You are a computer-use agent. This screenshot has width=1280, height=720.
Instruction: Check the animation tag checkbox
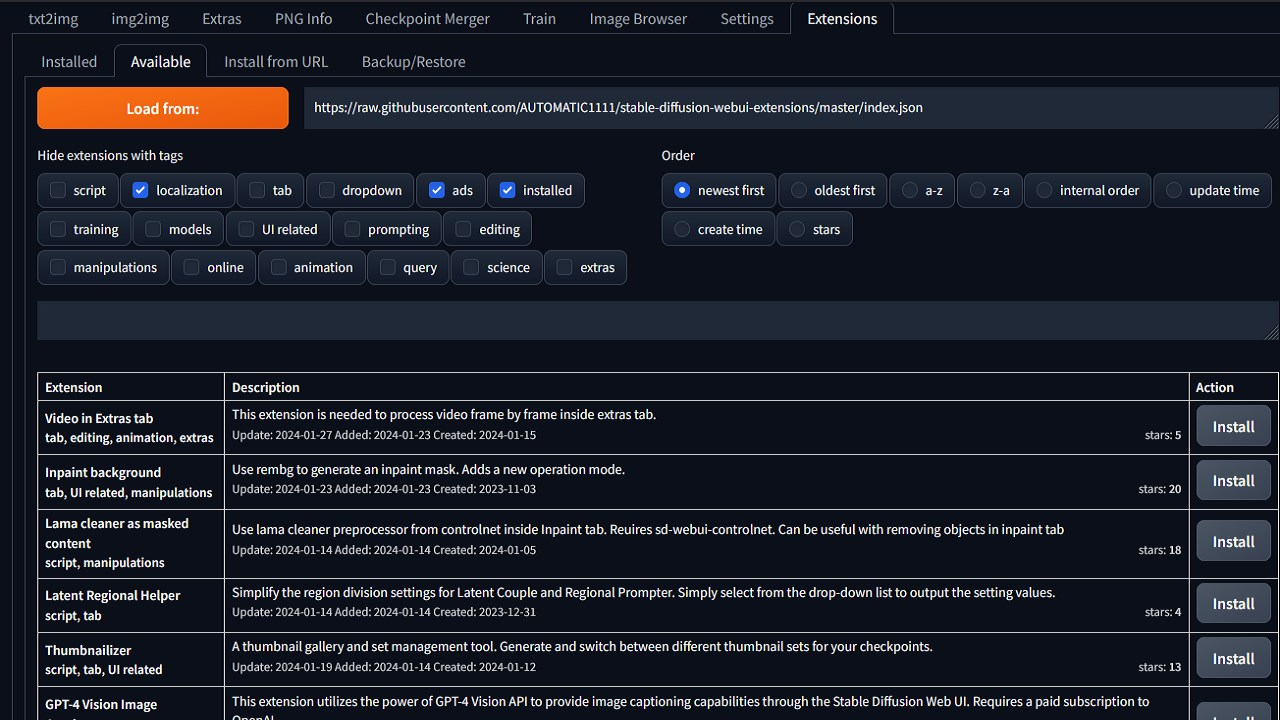279,267
